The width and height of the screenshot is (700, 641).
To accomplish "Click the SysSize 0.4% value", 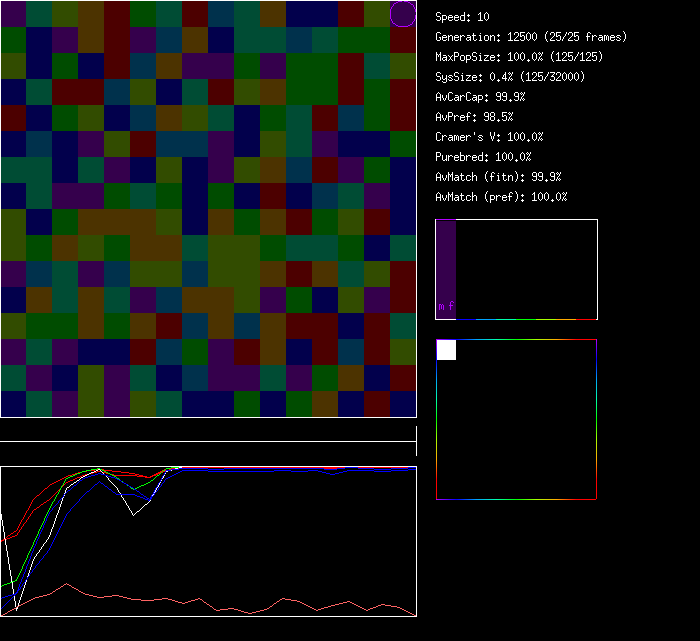I will (x=511, y=77).
